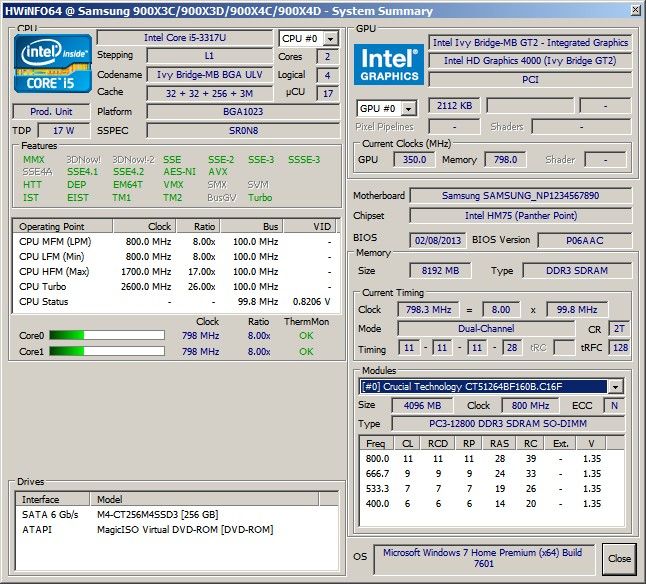Click the PC3-12800 DDR3 SDRAM SO-DIMM field

click(508, 424)
